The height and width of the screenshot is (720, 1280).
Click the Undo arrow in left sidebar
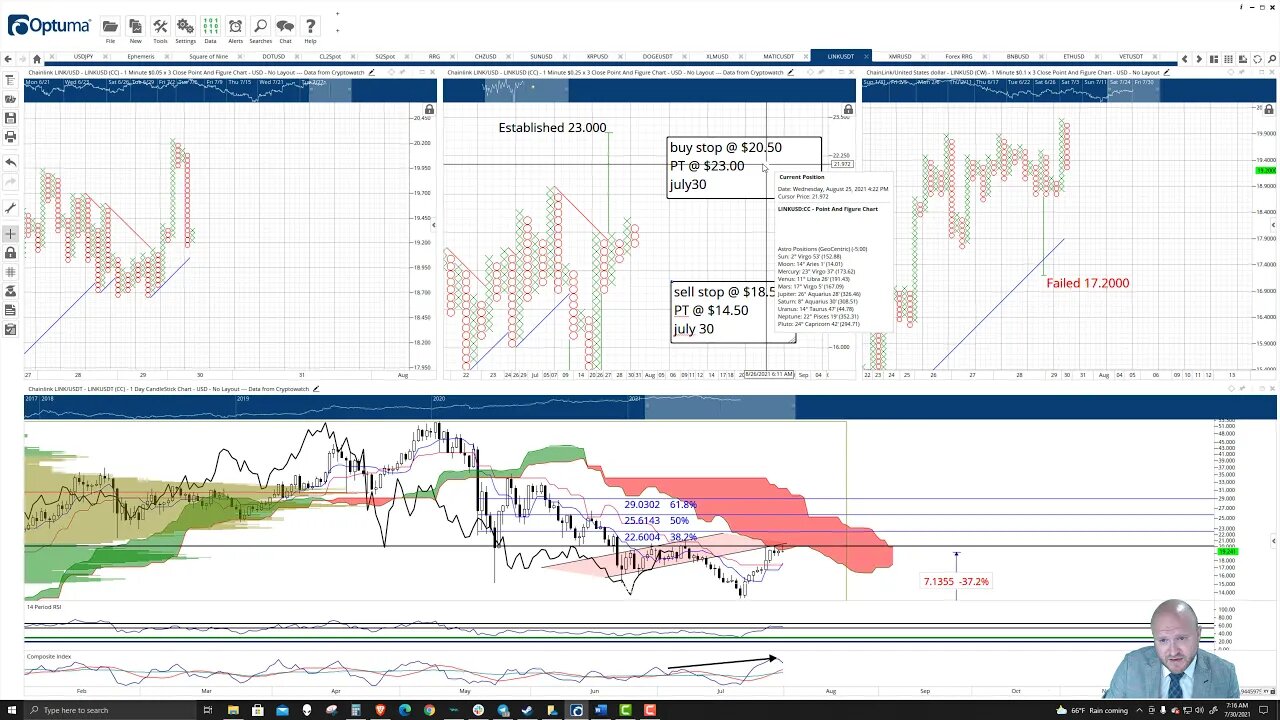10,162
